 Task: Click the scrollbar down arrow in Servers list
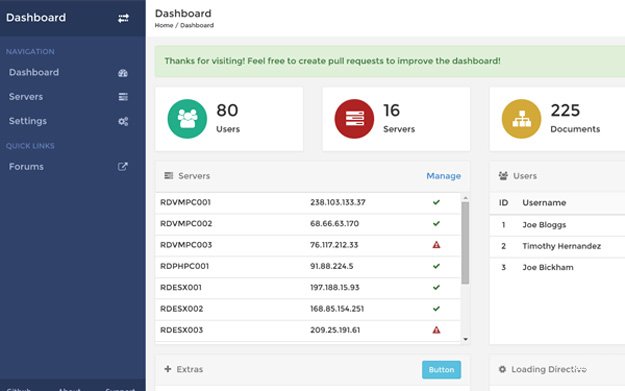coord(465,339)
